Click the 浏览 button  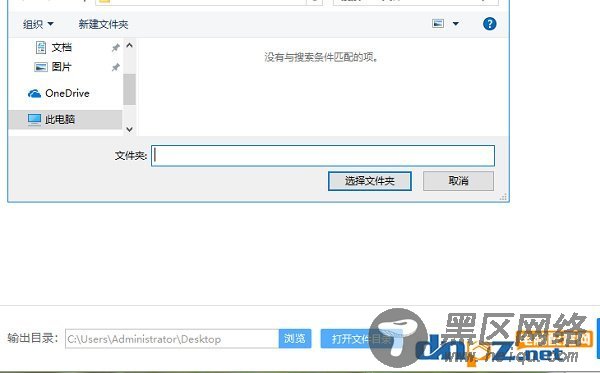295,339
